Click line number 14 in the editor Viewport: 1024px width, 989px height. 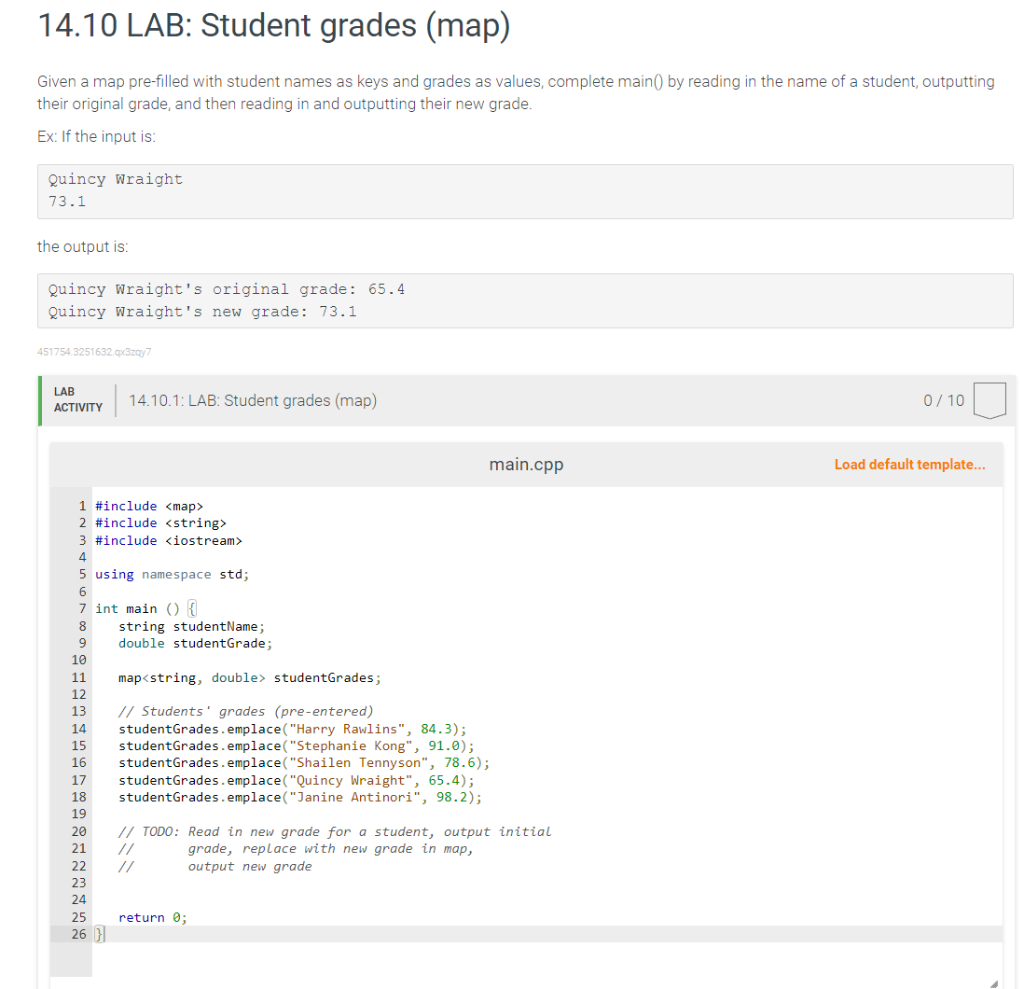[80, 728]
